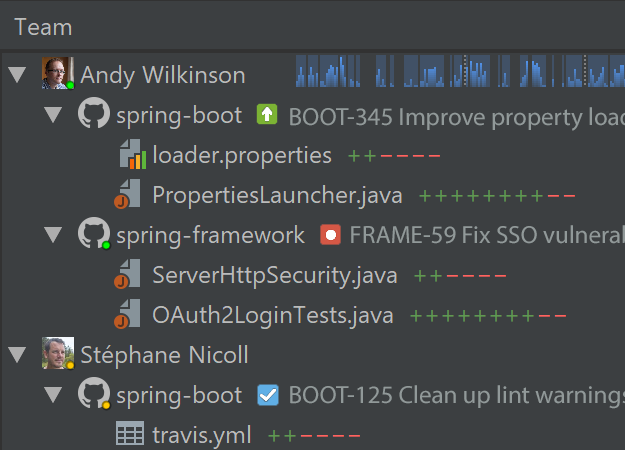
Task: Click the travis.yml table file icon
Action: pyautogui.click(x=130, y=433)
